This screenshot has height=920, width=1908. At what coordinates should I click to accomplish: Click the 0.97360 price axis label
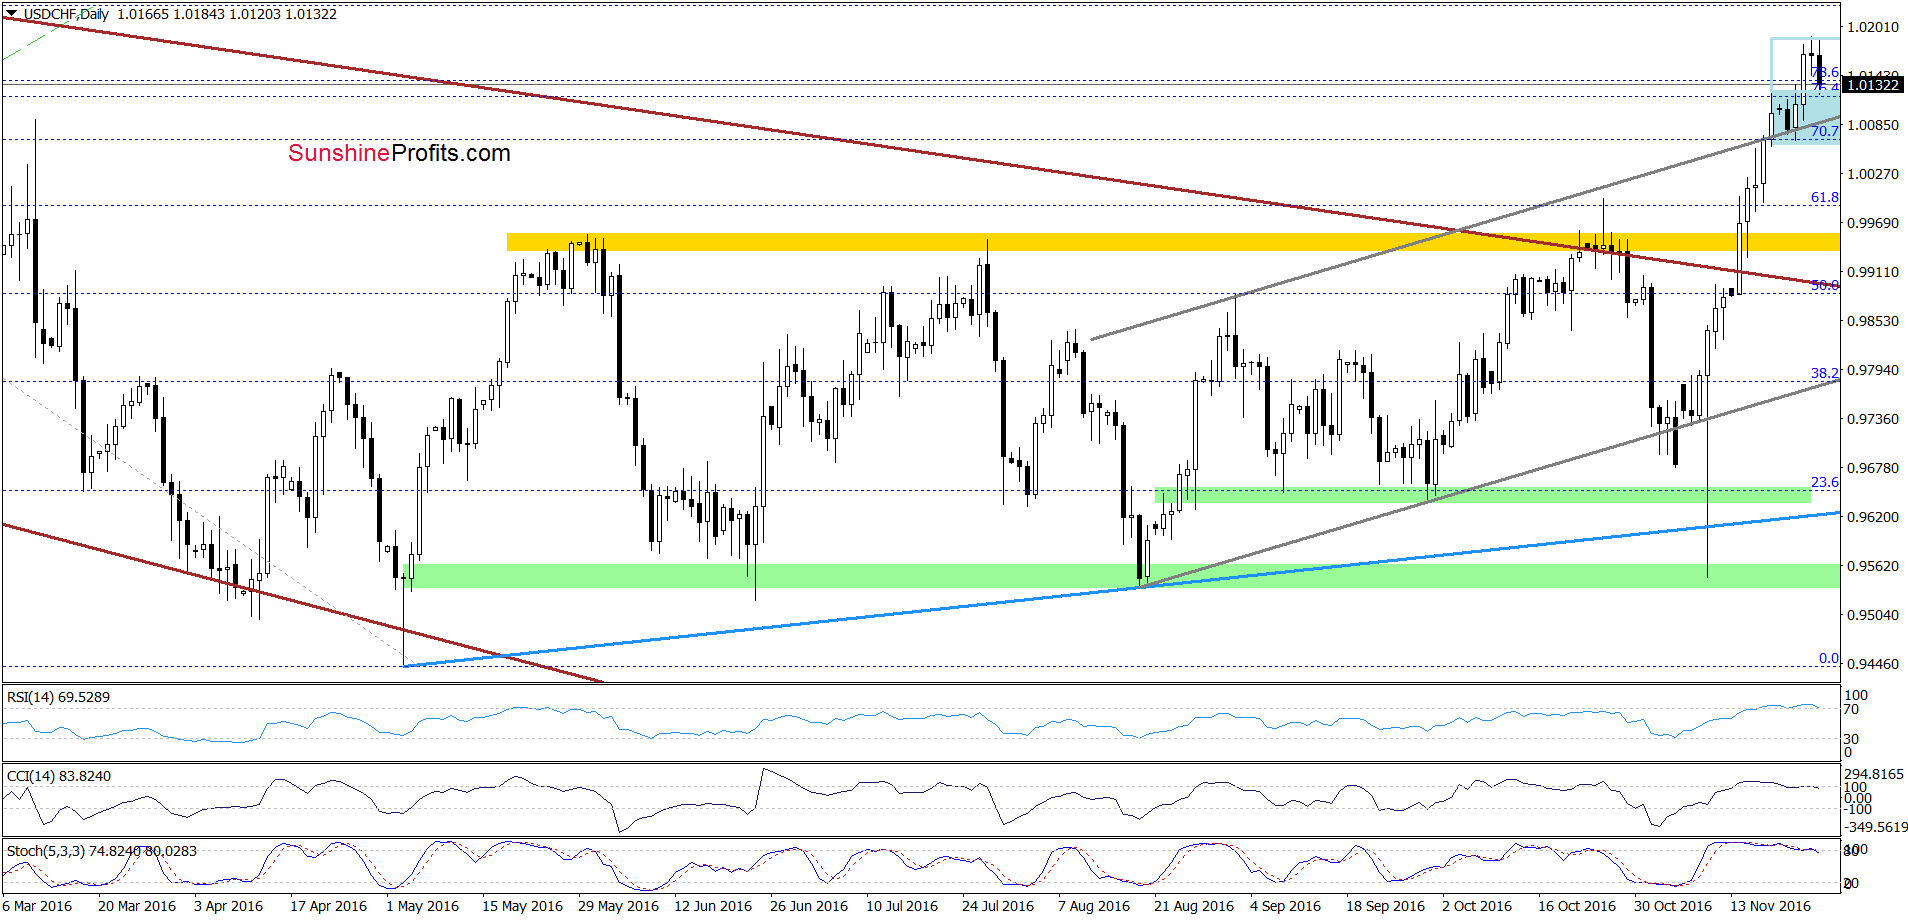(x=1873, y=419)
